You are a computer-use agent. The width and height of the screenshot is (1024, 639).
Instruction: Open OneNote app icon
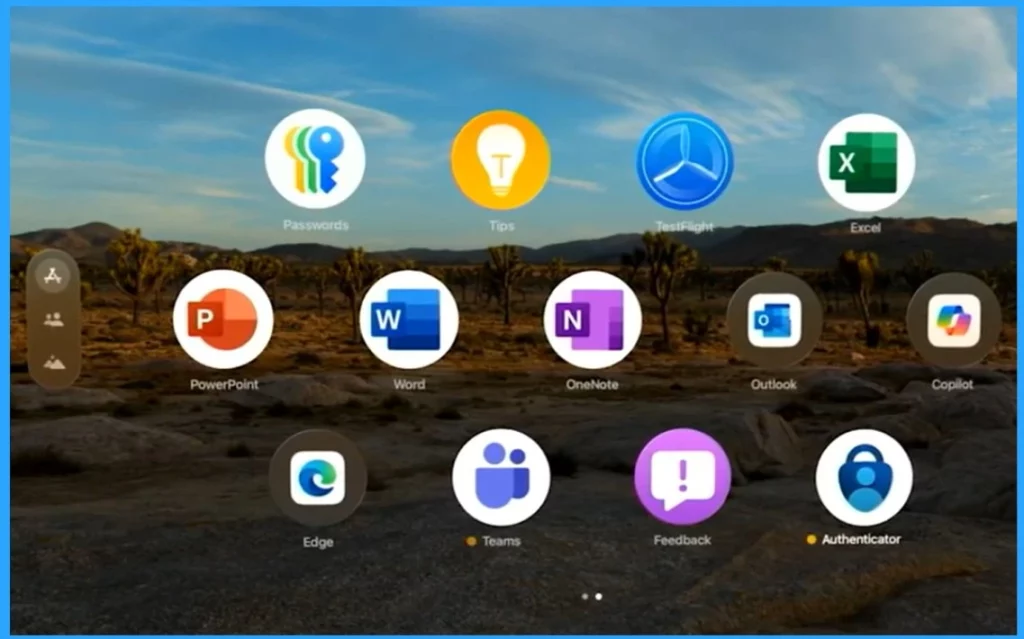point(592,320)
